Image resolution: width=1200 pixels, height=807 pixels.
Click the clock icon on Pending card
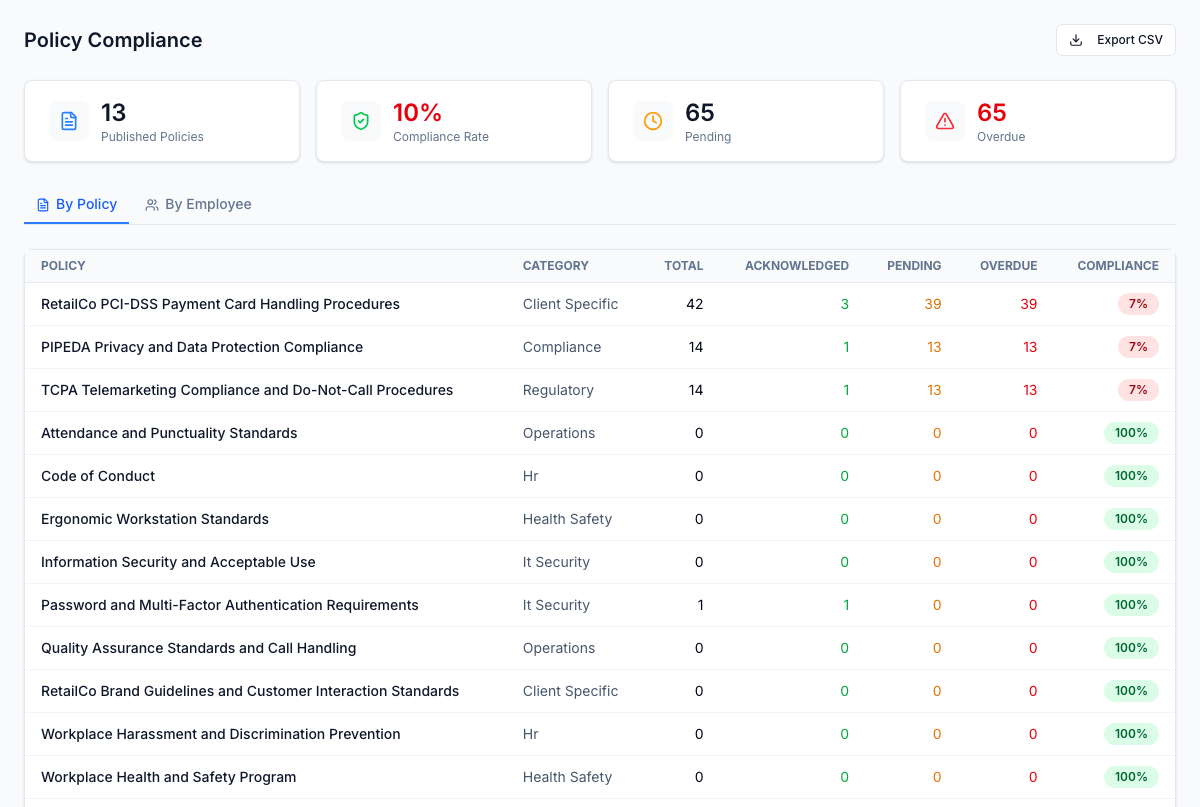coord(653,121)
